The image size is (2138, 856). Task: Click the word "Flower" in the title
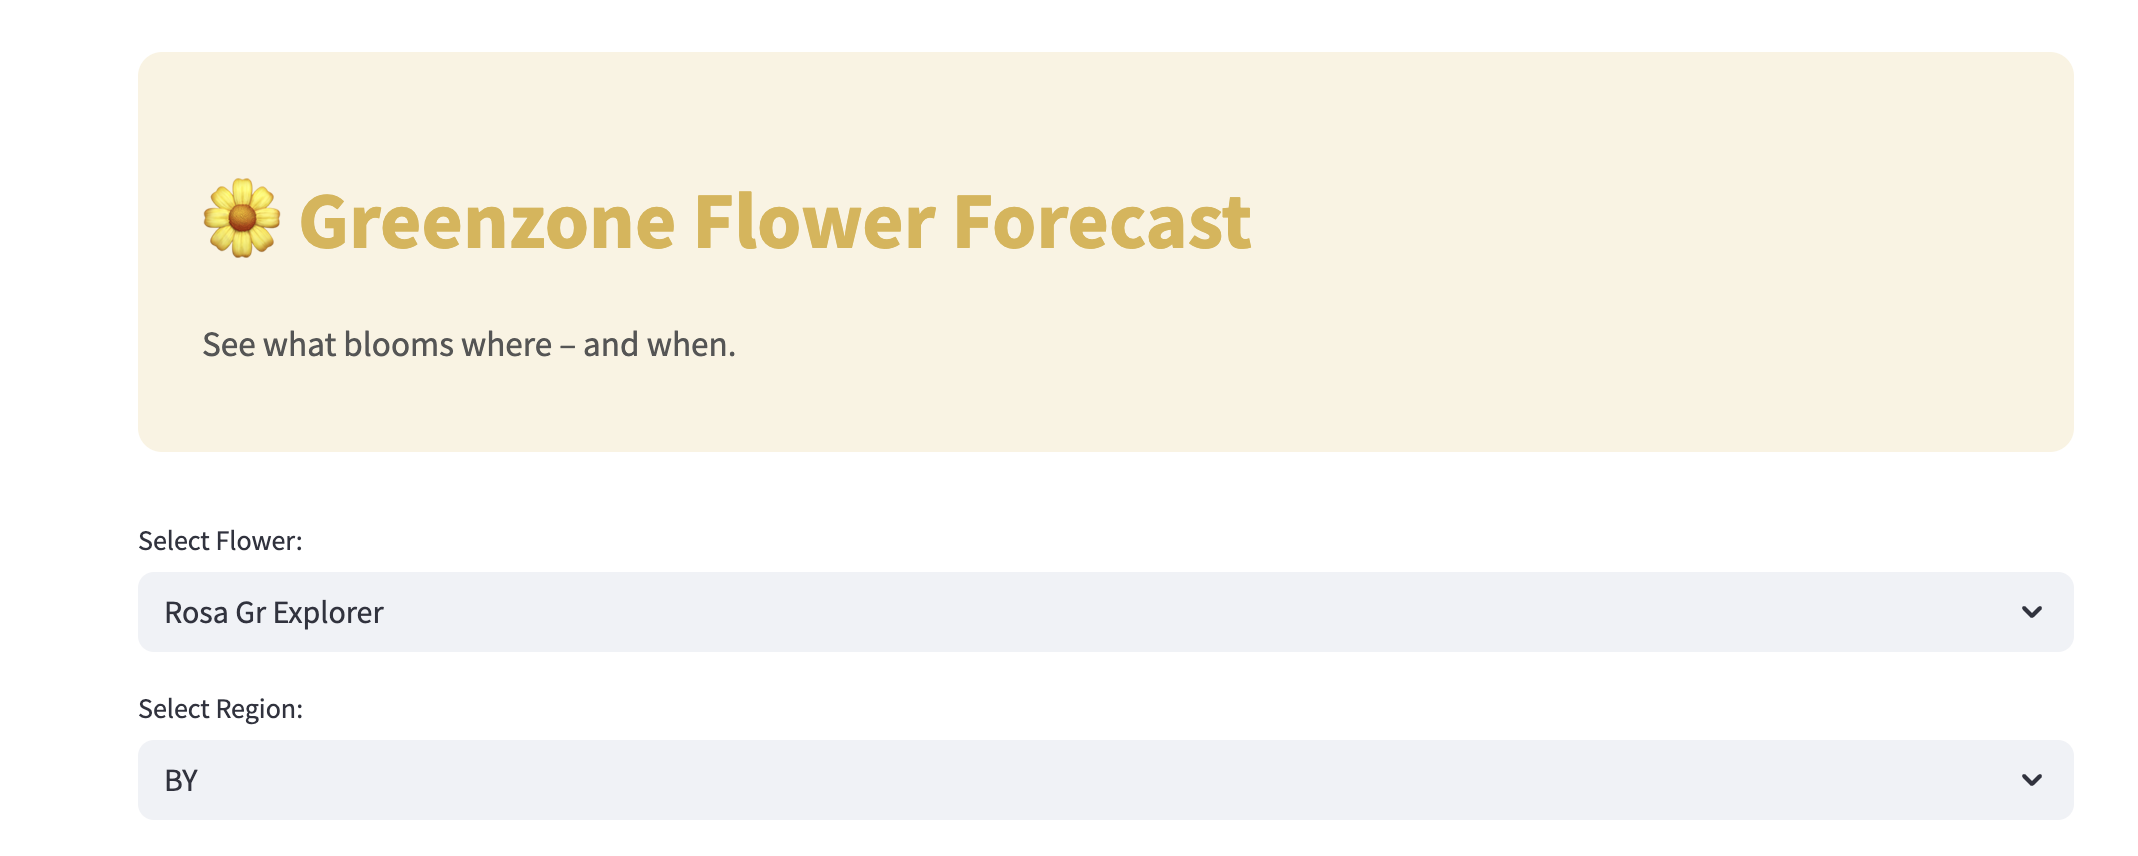pos(814,221)
